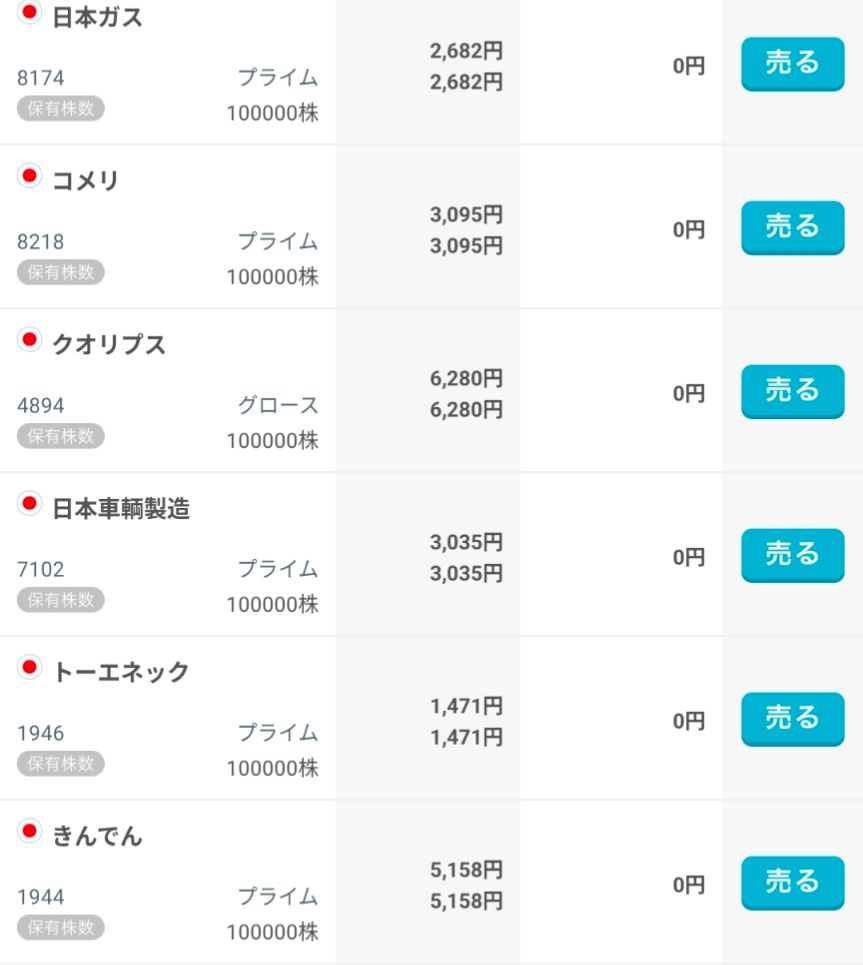Viewport: 863px width, 965px height.
Task: Tap 売る for クオリプス
Action: 792,391
